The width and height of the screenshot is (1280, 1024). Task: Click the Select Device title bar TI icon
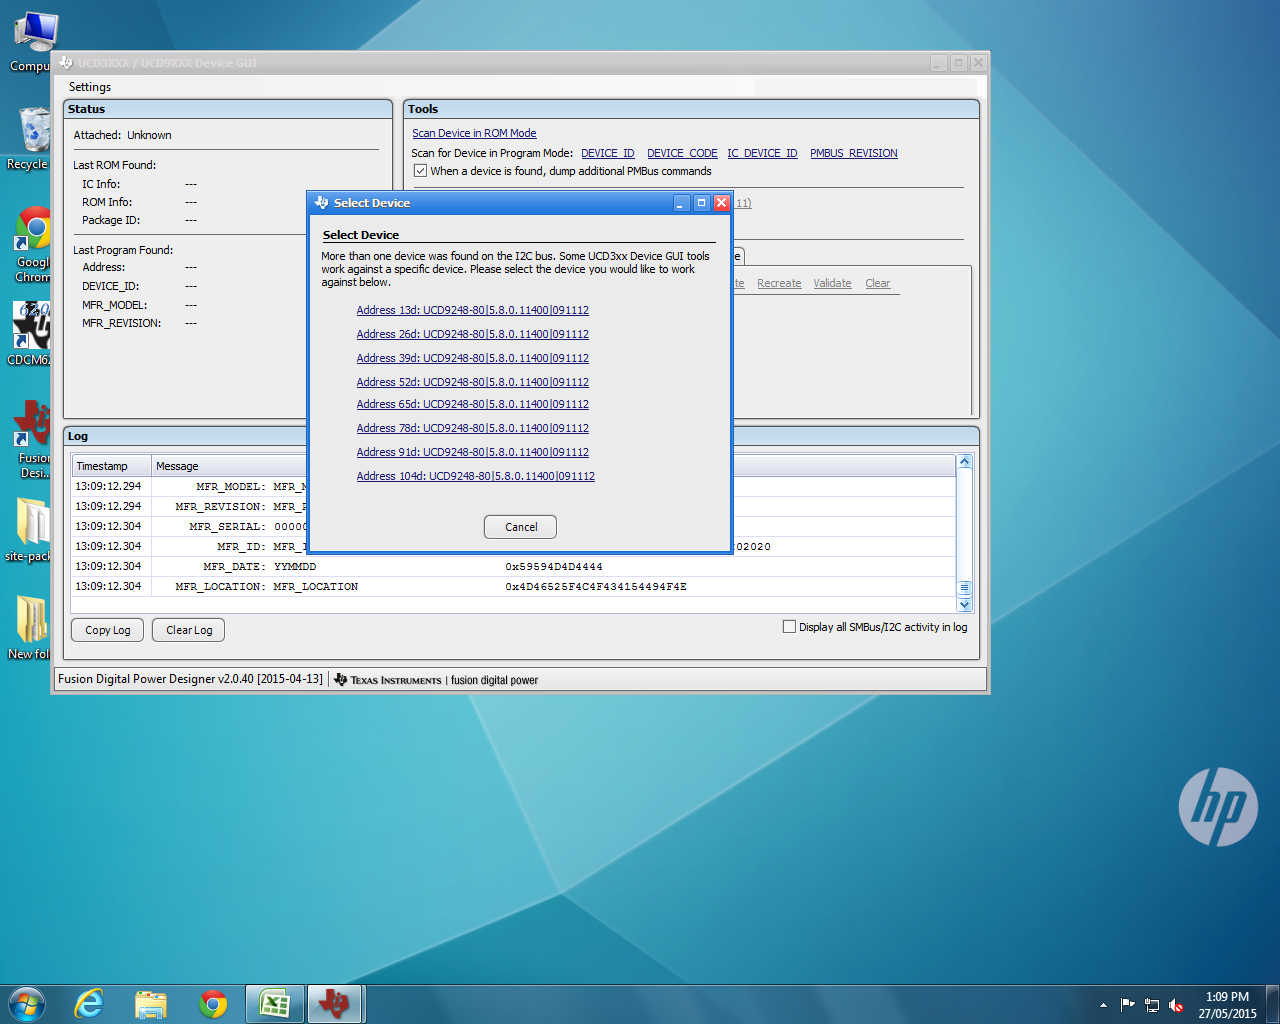pos(321,203)
